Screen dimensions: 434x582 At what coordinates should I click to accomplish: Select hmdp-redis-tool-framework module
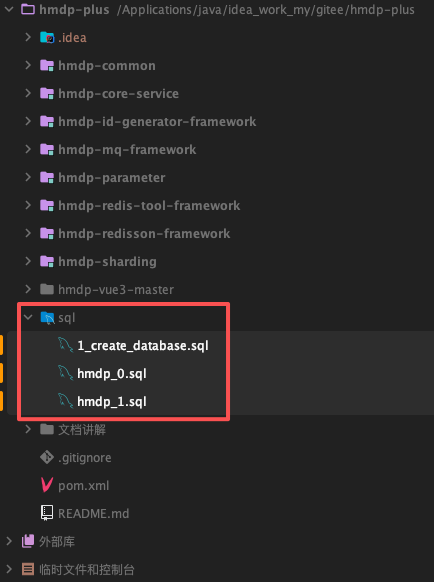pos(149,206)
